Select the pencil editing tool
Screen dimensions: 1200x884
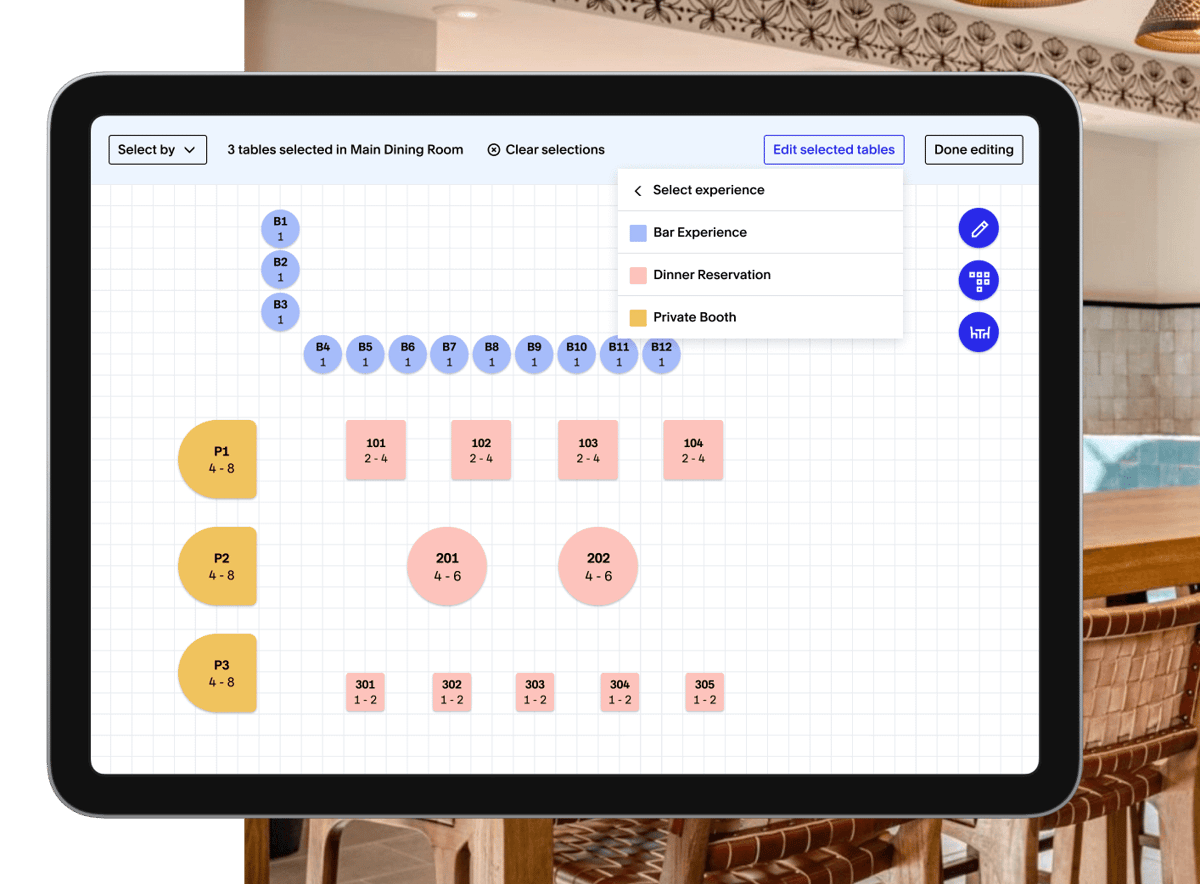[978, 228]
